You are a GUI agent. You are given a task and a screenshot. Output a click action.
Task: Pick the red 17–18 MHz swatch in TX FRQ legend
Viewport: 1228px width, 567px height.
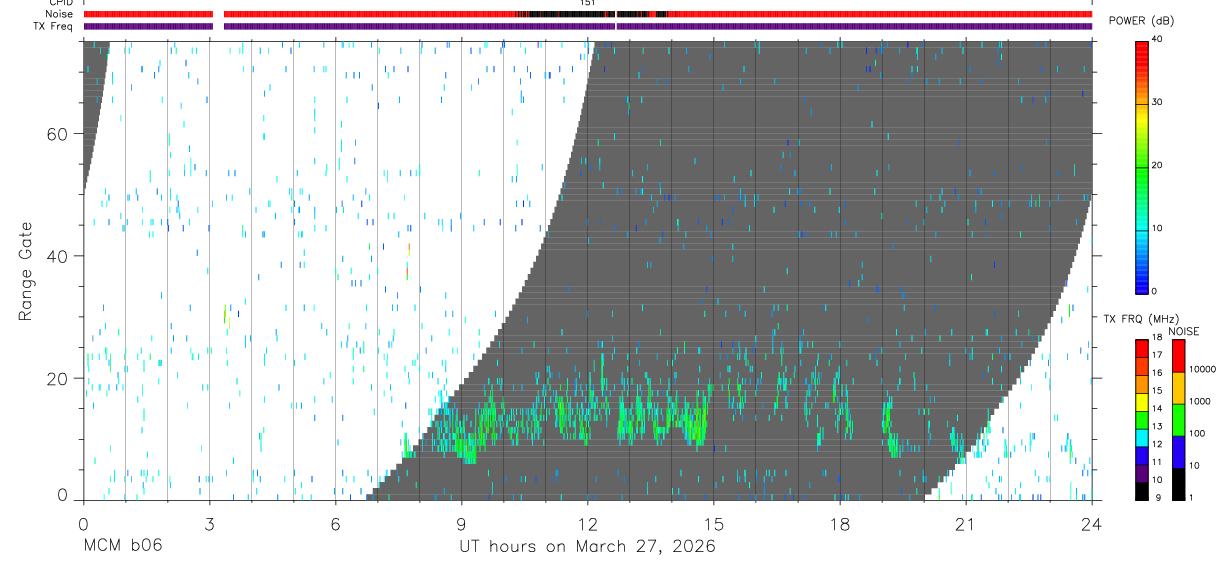(x=1142, y=349)
